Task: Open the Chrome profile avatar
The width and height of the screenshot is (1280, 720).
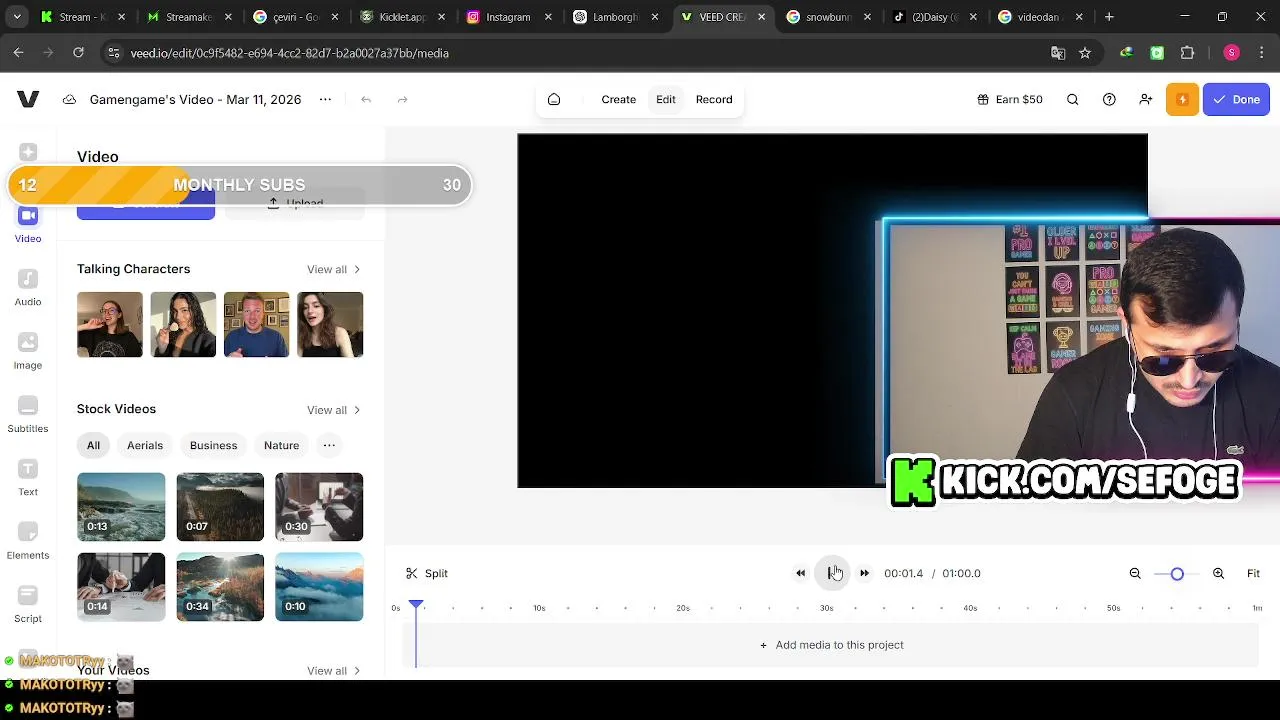Action: pos(1231,53)
